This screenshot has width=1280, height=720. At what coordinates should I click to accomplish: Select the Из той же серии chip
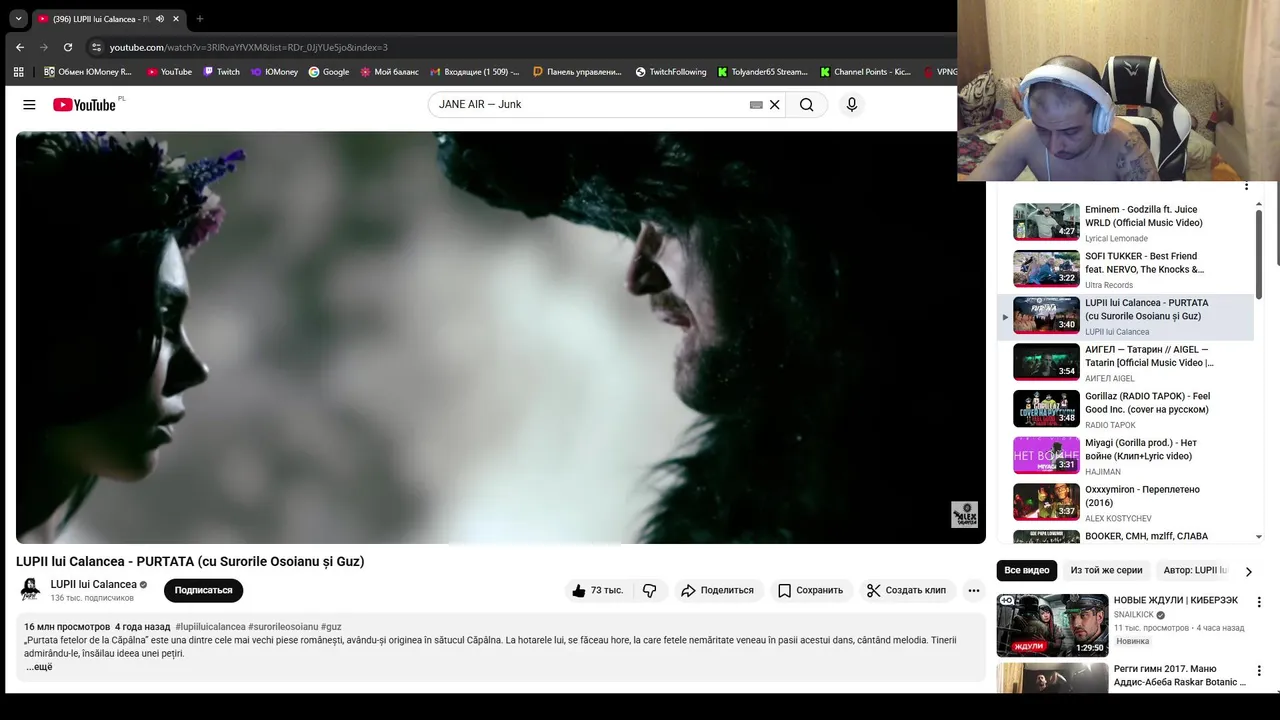point(1106,570)
